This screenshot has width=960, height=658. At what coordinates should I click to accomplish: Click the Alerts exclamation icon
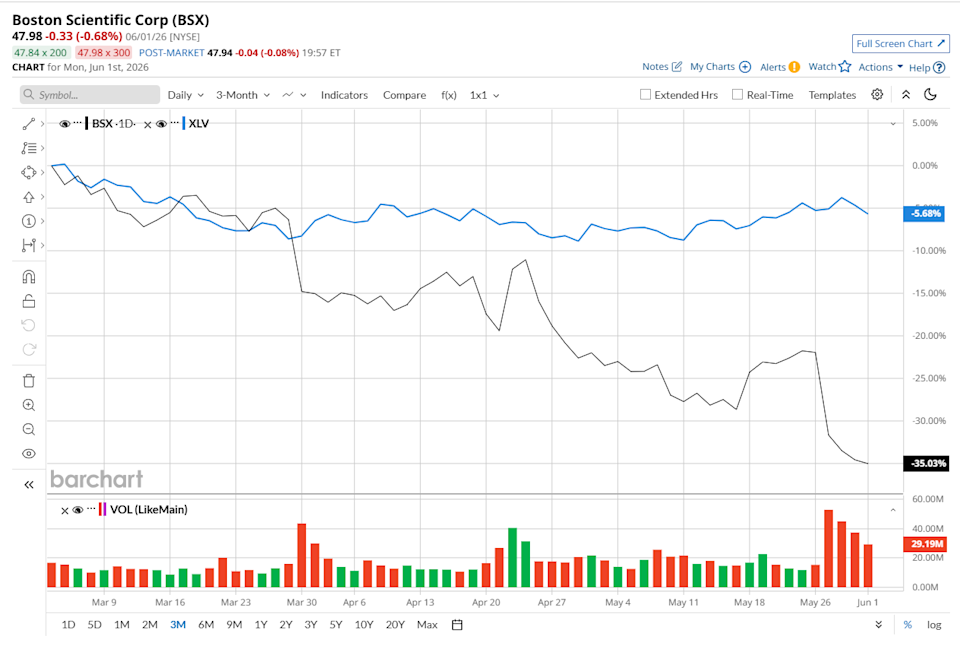click(793, 67)
